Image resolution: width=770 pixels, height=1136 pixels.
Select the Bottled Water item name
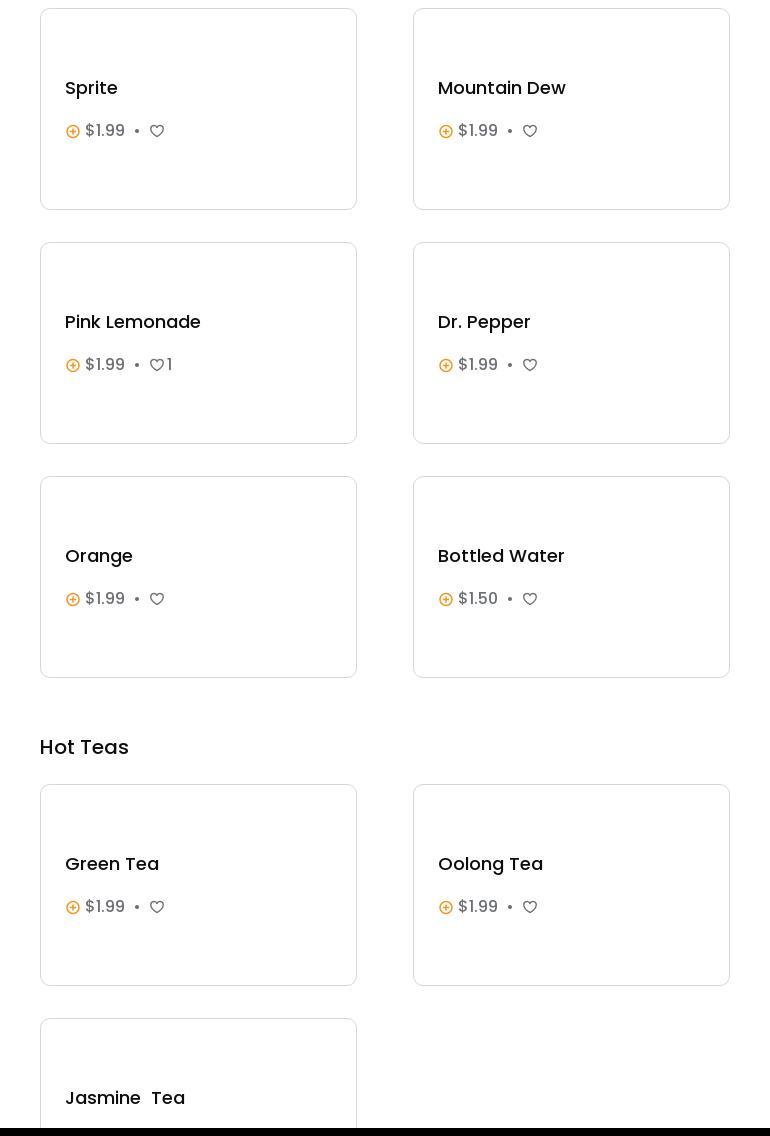point(501,556)
